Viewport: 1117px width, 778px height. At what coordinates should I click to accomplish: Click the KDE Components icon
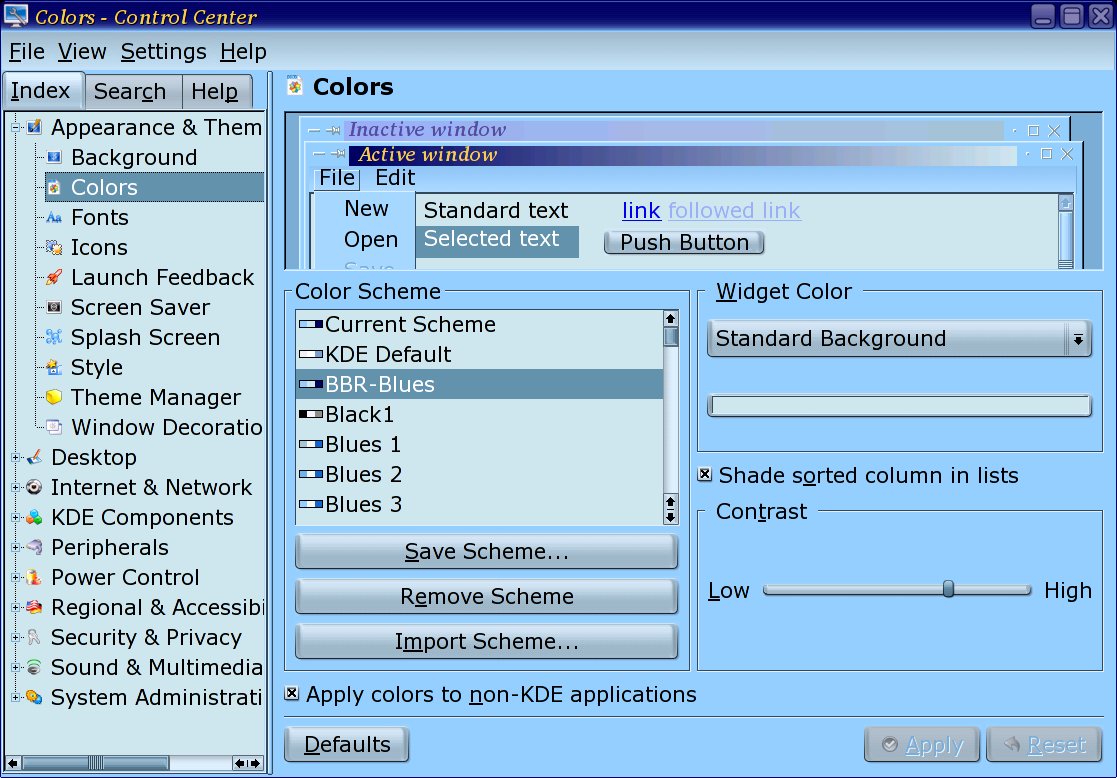pyautogui.click(x=34, y=517)
